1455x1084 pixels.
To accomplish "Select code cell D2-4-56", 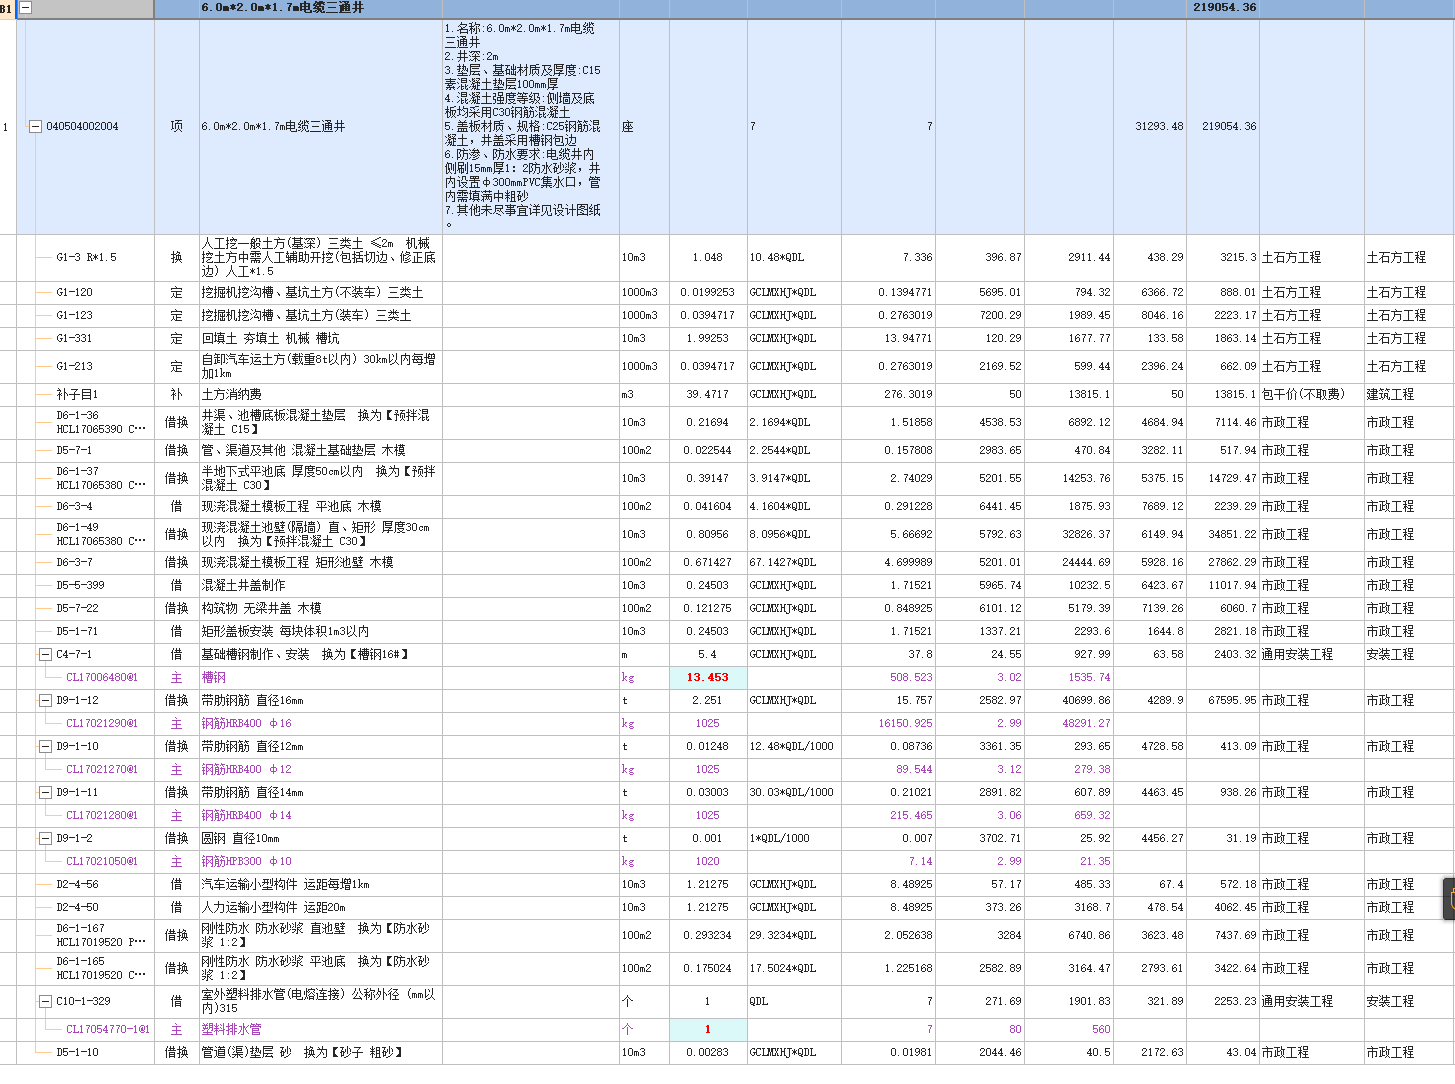I will click(x=78, y=885).
